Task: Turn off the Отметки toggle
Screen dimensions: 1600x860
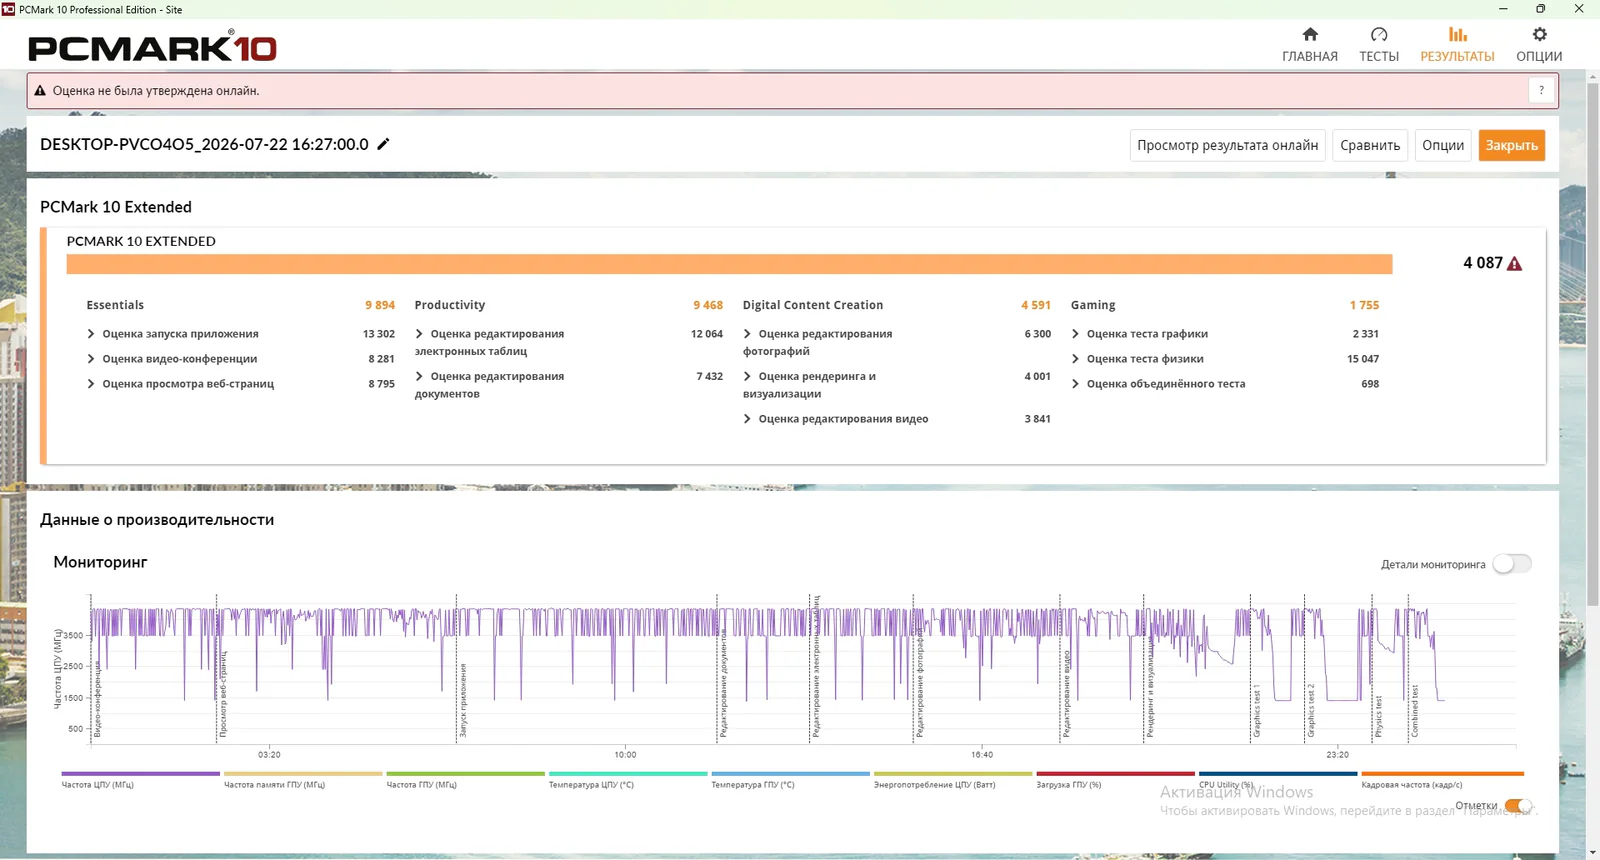Action: (1518, 806)
